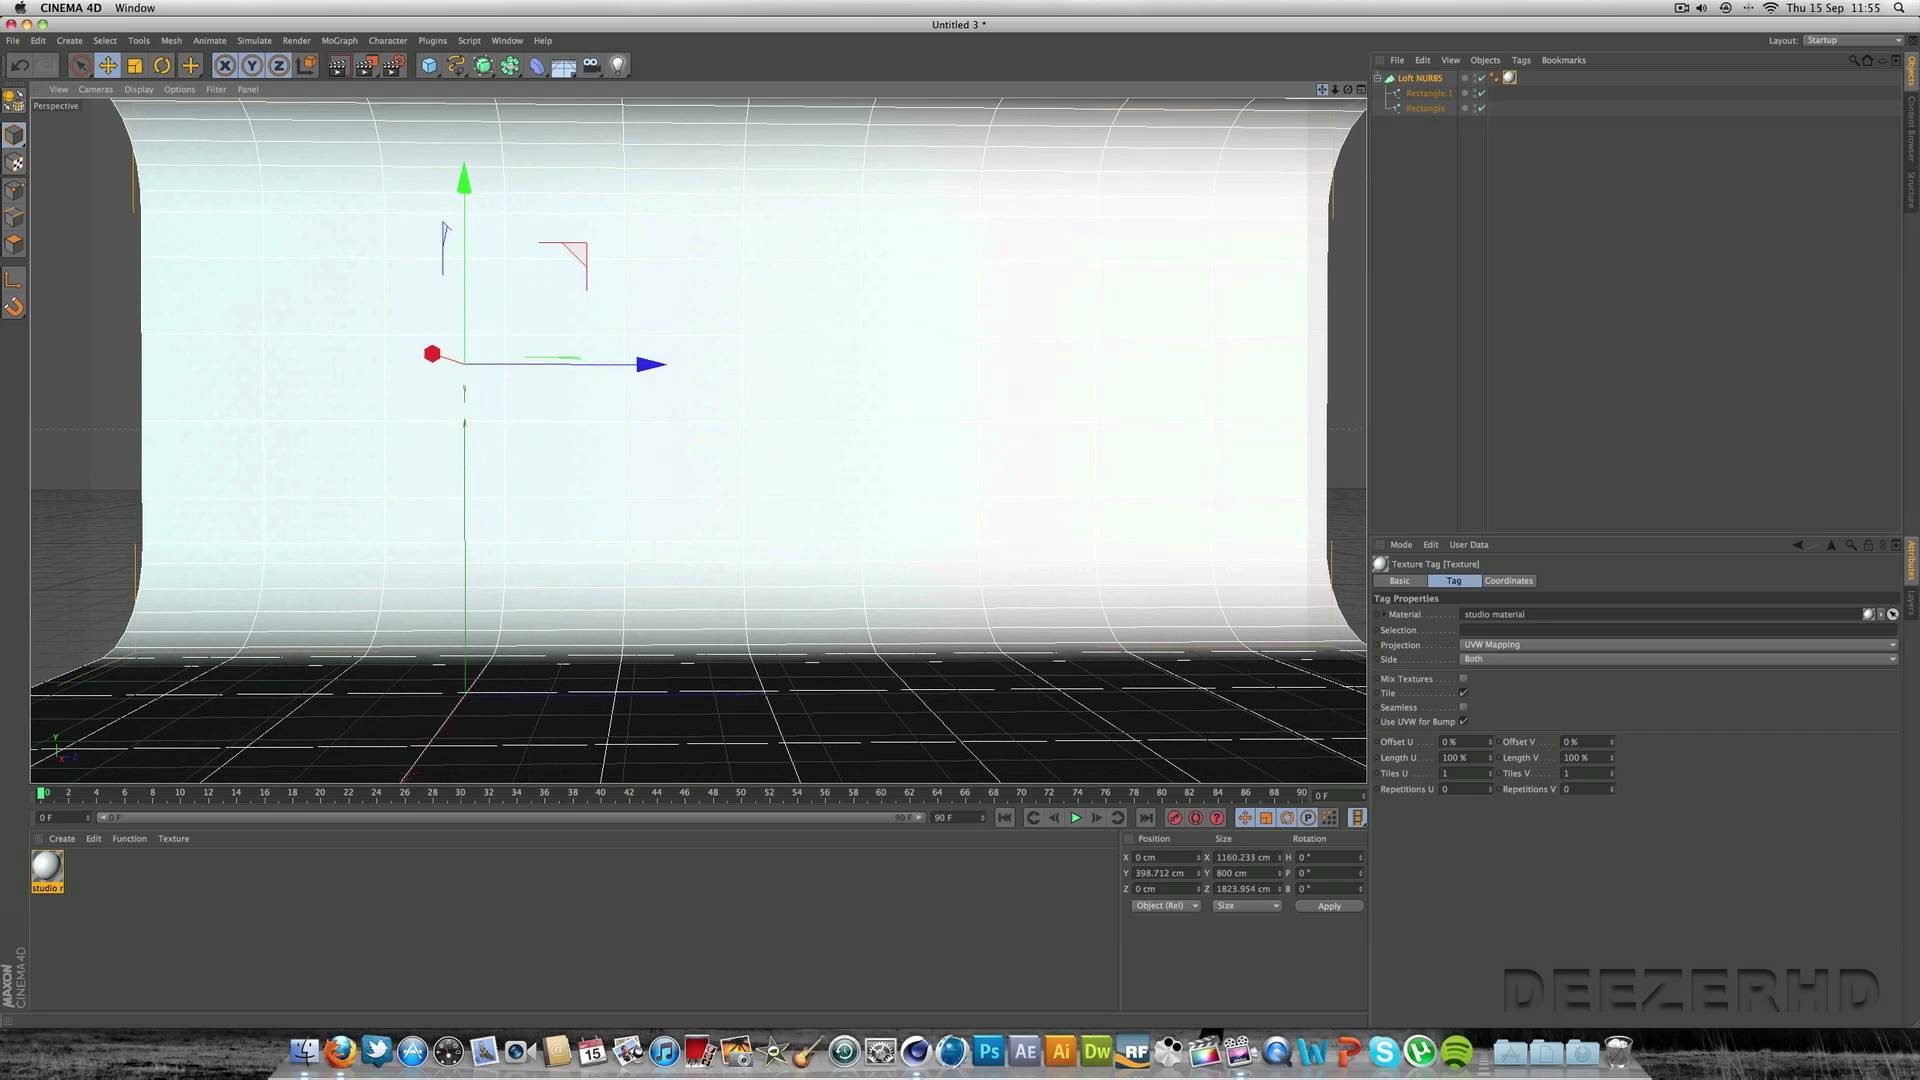
Task: Add a Cube primitive object
Action: tap(429, 66)
